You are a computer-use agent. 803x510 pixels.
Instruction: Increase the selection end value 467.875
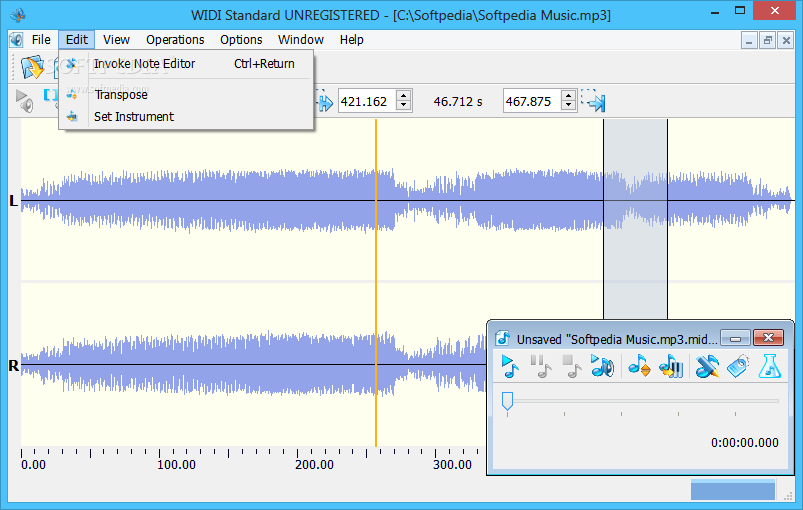click(x=568, y=96)
